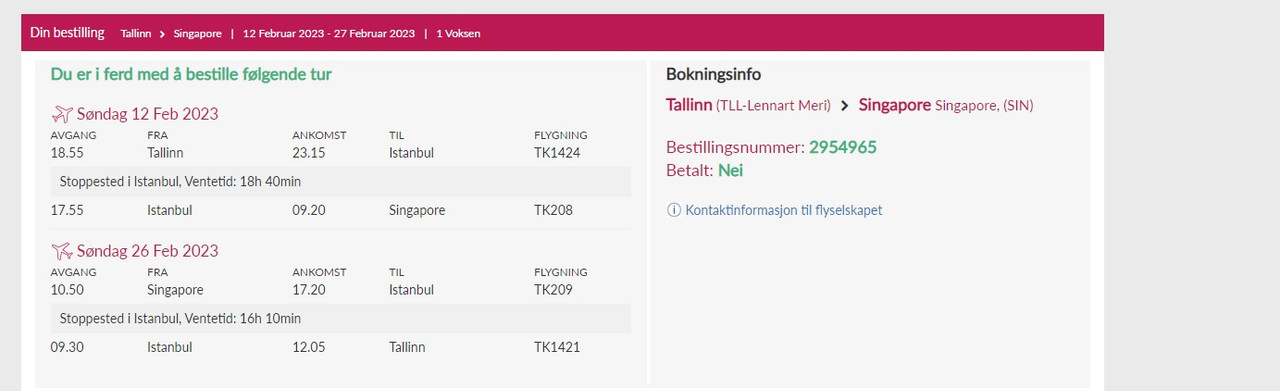Click flight number TK209
The height and width of the screenshot is (391, 1280).
click(553, 290)
